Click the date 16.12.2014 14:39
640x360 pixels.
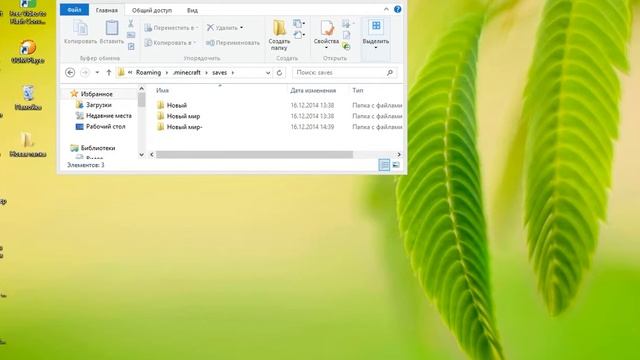312,127
